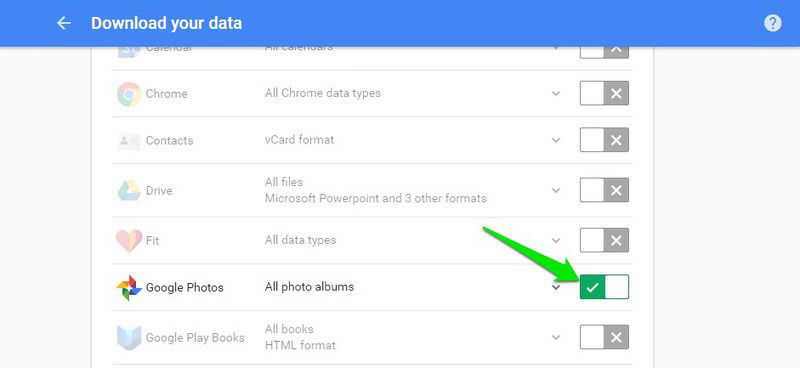
Task: Open the help question mark icon
Action: (x=772, y=23)
